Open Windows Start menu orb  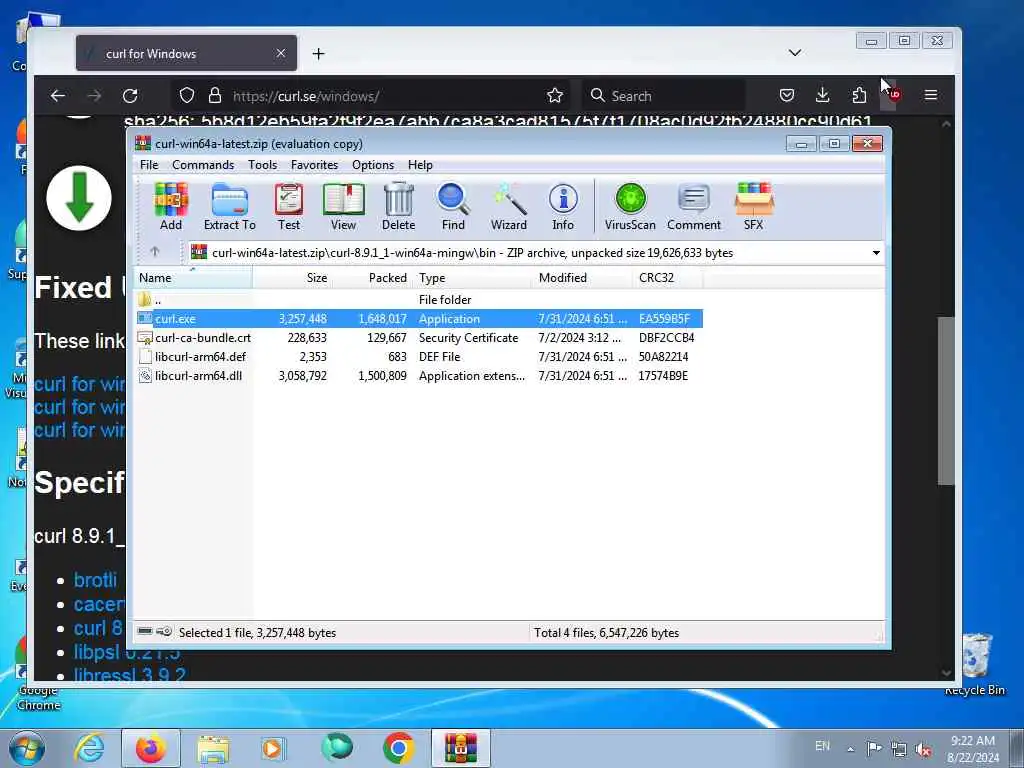click(27, 748)
